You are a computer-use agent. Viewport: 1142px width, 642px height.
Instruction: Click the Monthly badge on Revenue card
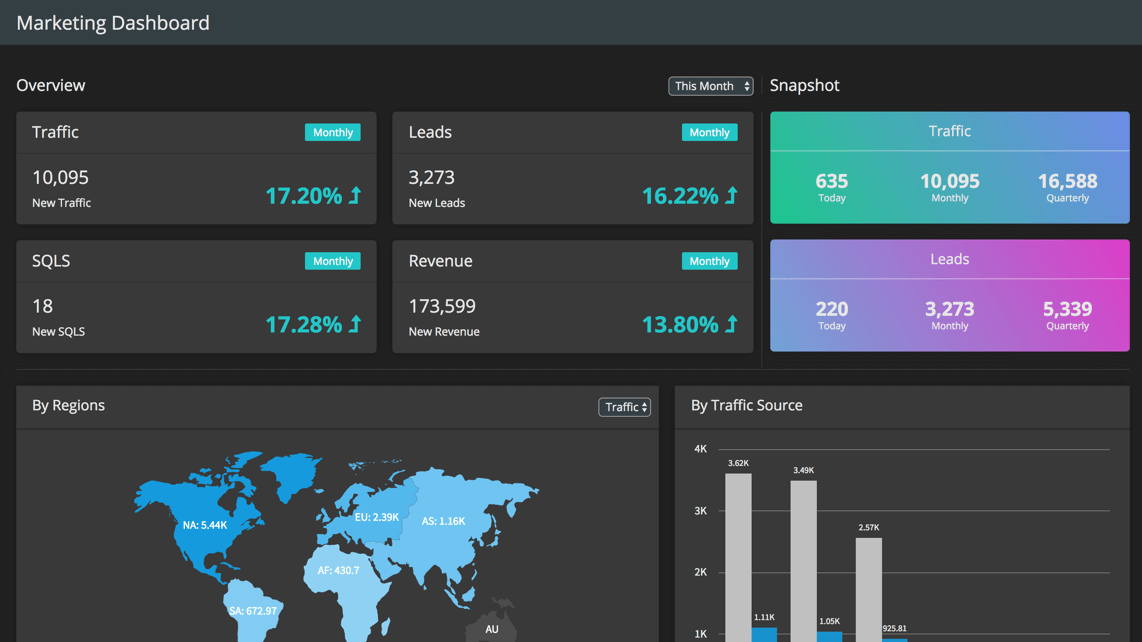point(709,261)
